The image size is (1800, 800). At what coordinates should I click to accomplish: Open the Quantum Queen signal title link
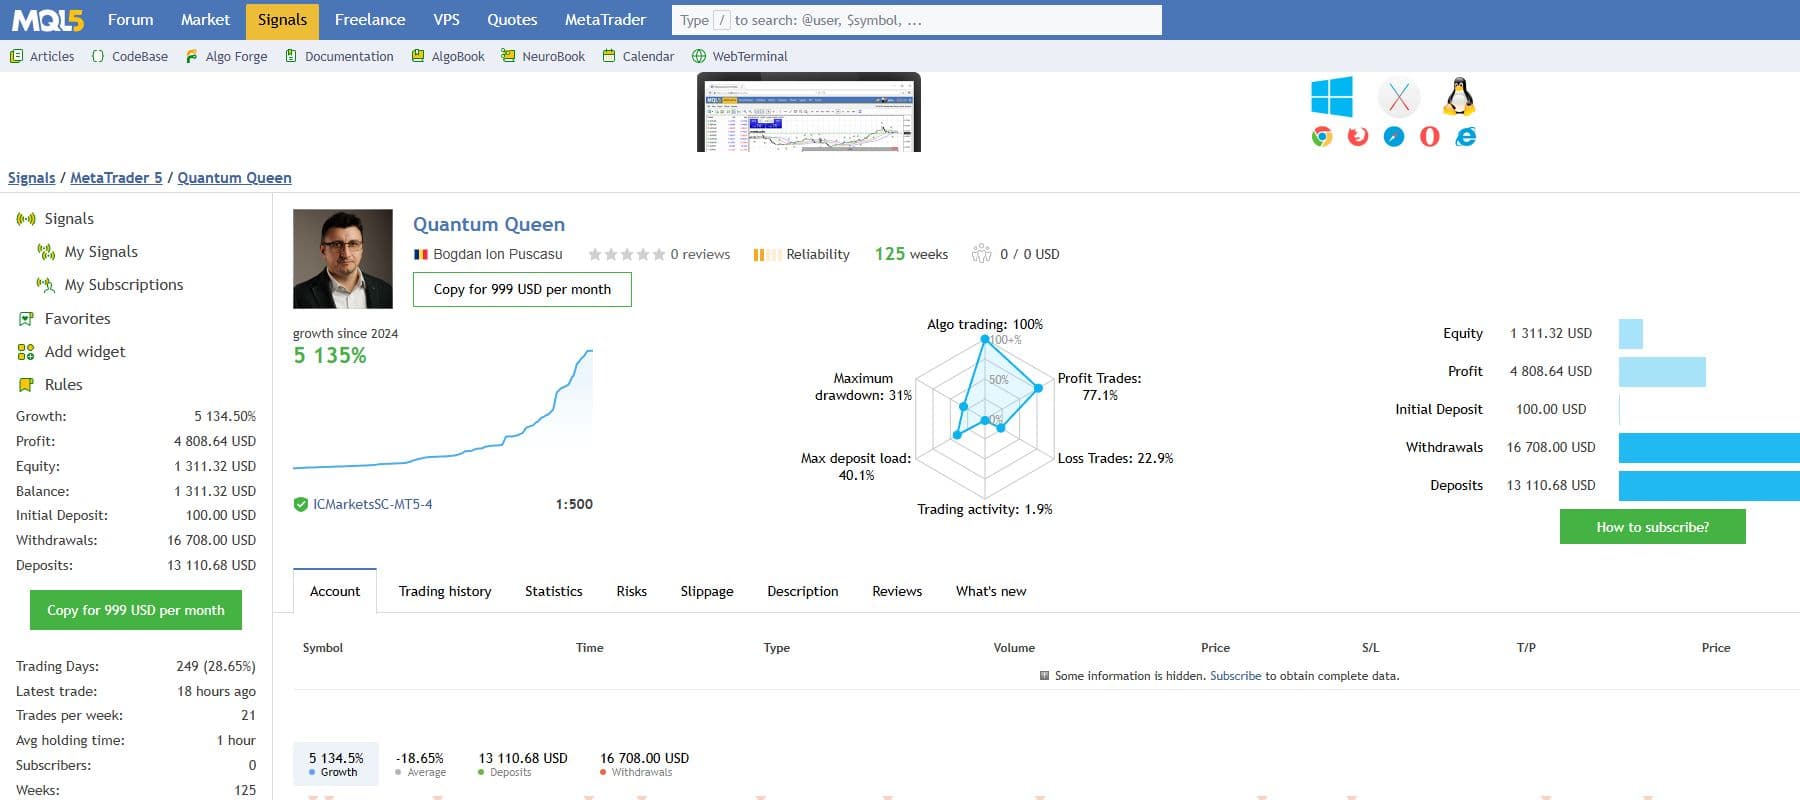pos(489,224)
